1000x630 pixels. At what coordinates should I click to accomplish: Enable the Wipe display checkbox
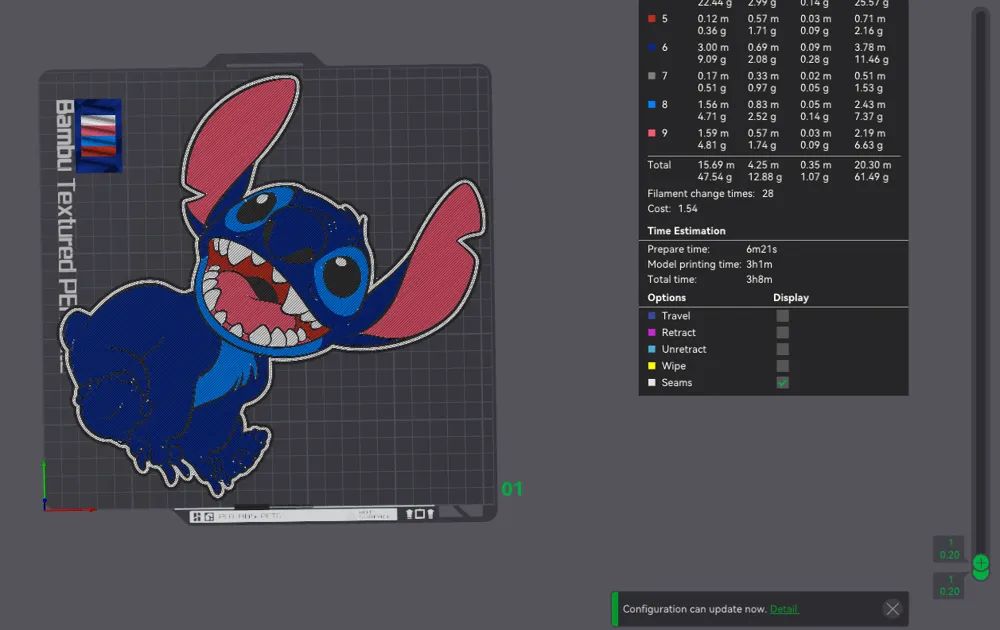pyautogui.click(x=782, y=365)
